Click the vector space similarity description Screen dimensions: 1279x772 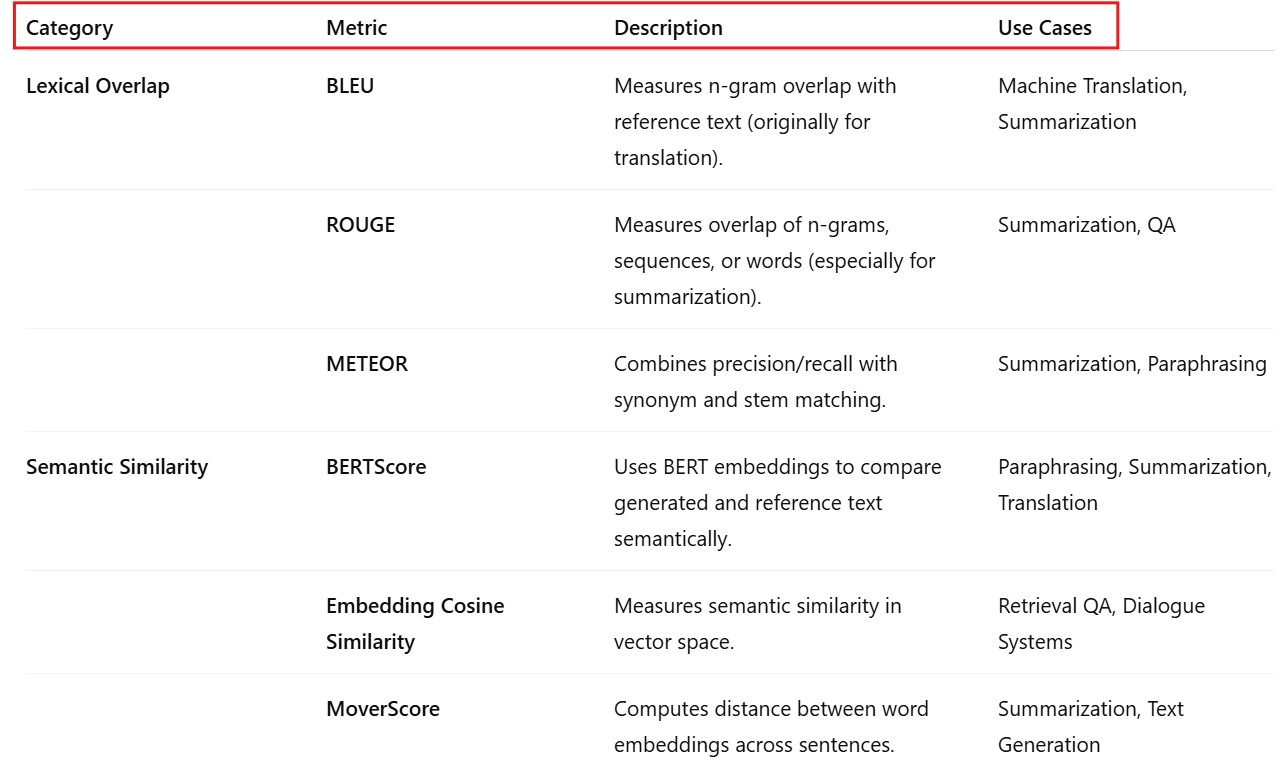757,624
